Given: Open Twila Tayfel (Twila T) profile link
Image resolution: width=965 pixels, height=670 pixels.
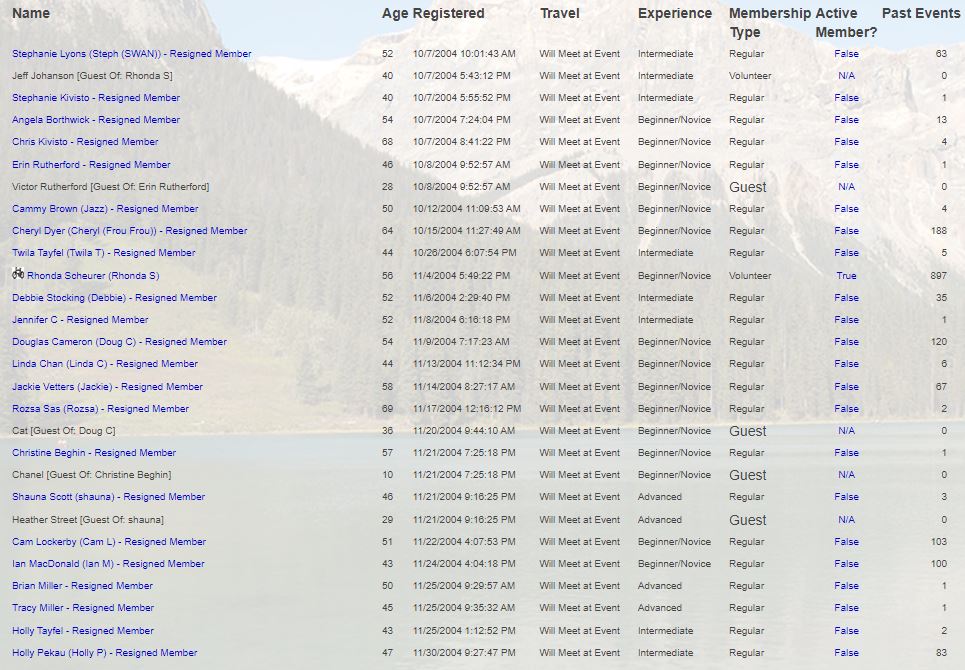Looking at the screenshot, I should point(103,253).
